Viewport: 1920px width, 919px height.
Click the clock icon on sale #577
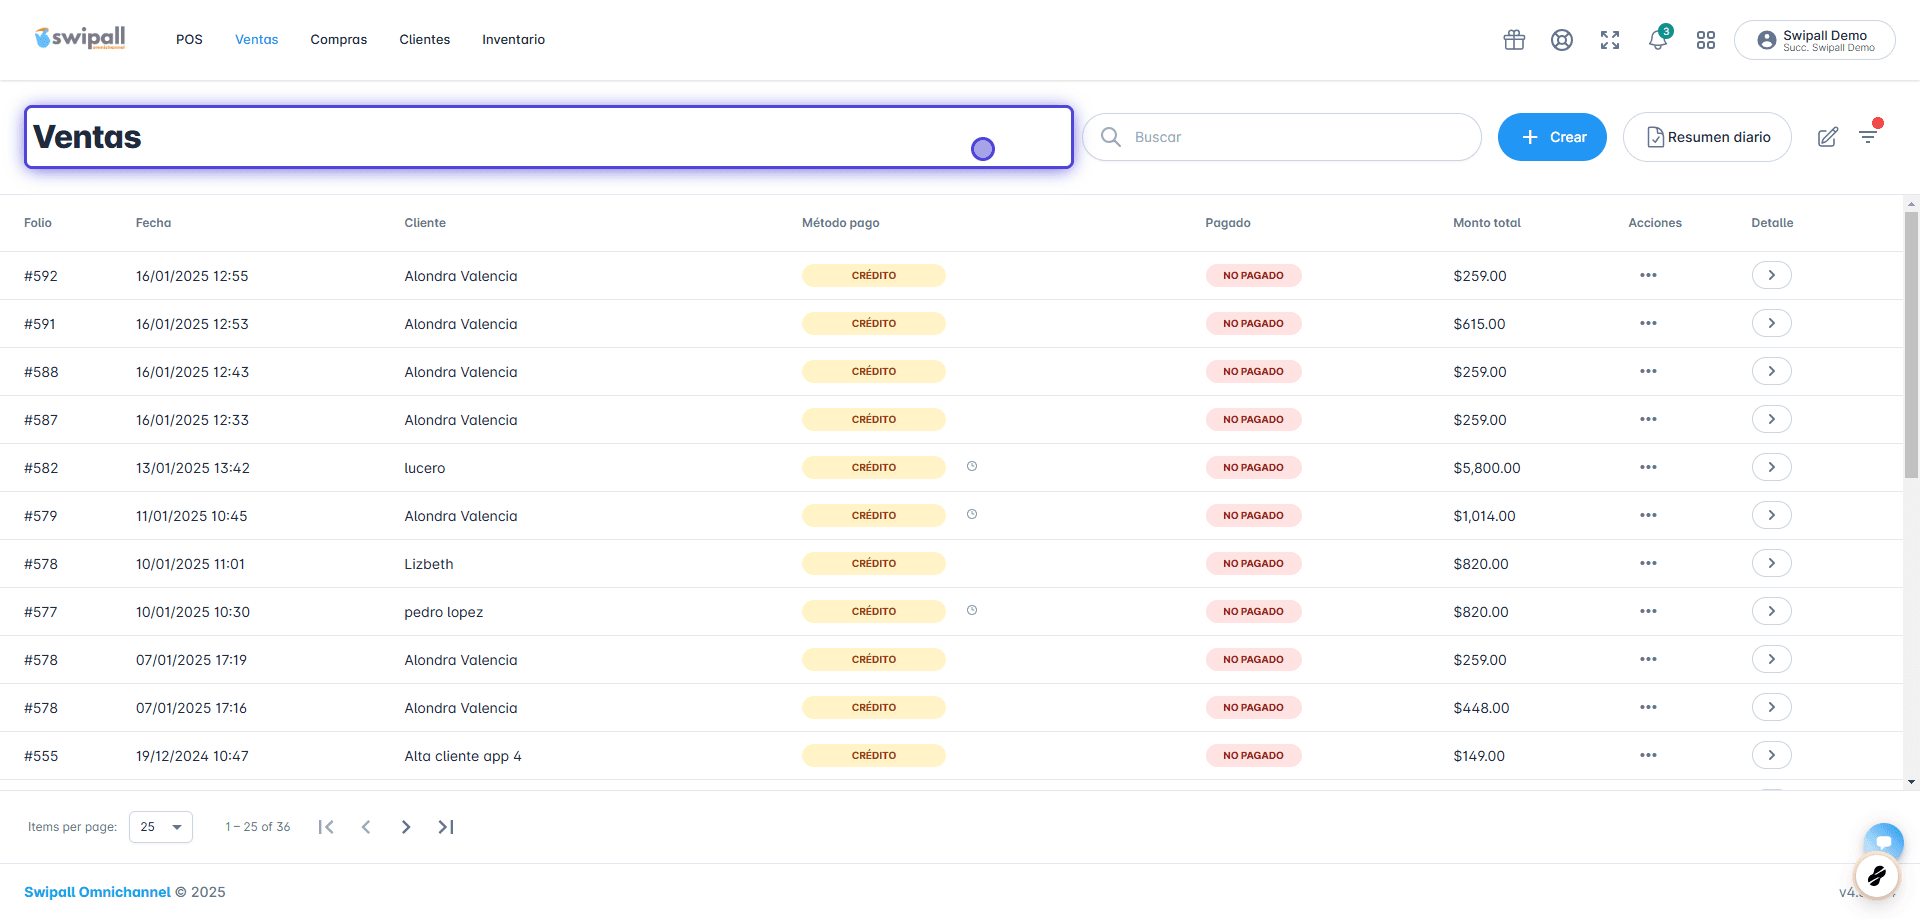tap(972, 610)
